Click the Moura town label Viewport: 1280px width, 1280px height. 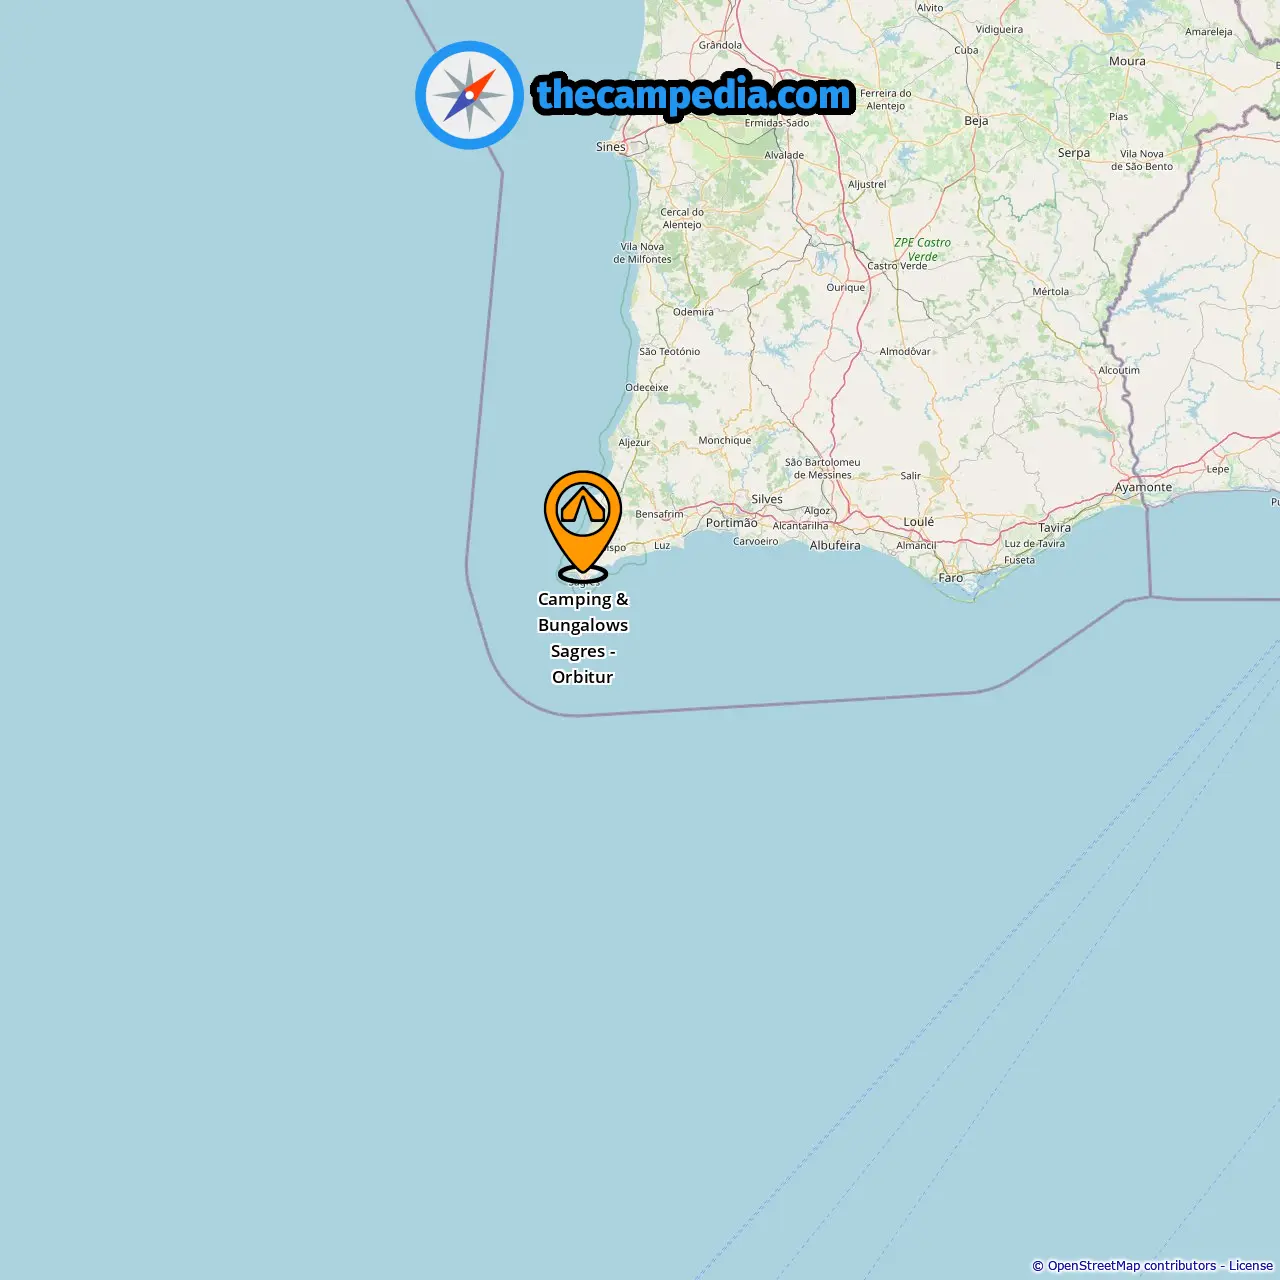pyautogui.click(x=1127, y=61)
